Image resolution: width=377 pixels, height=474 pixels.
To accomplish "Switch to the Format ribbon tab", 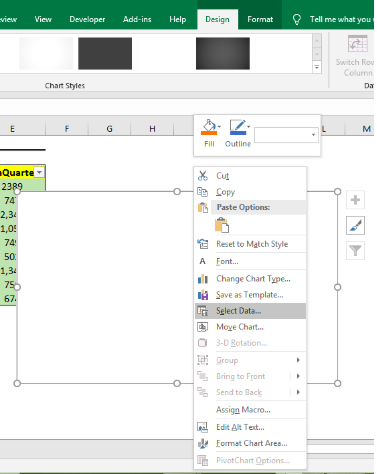I will coord(260,20).
